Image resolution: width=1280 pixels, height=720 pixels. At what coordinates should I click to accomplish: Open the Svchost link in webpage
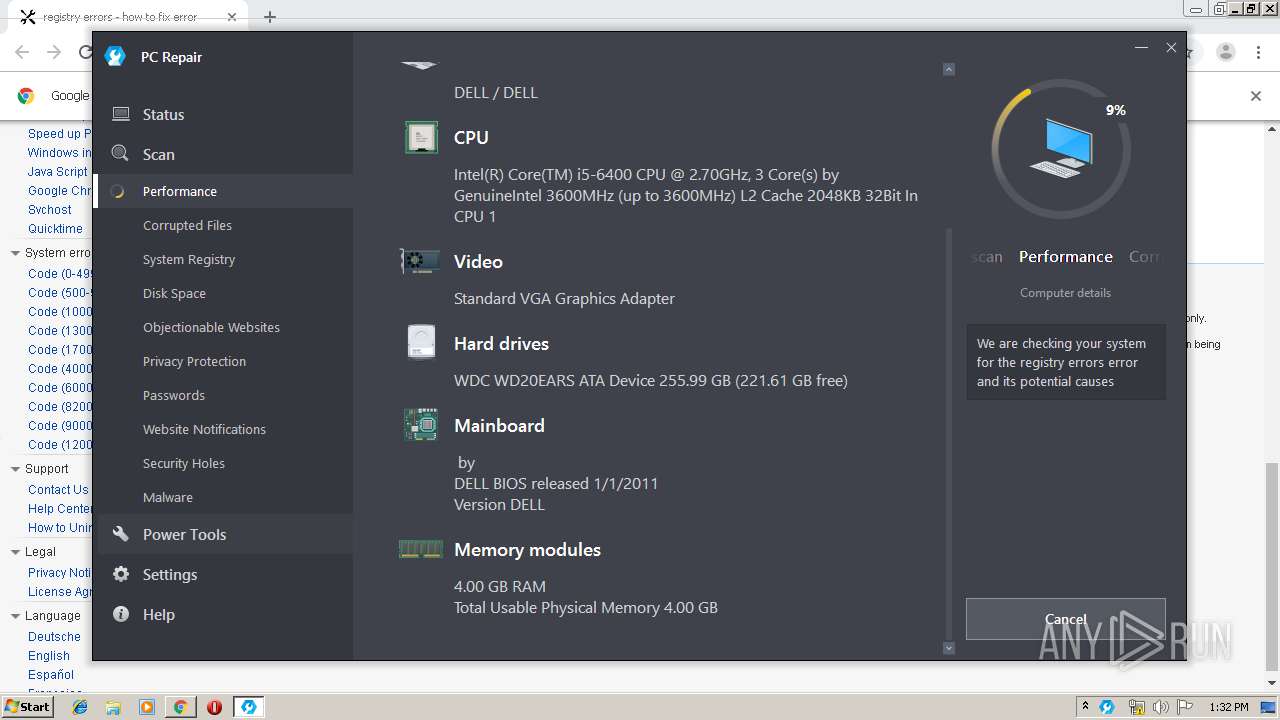50,210
